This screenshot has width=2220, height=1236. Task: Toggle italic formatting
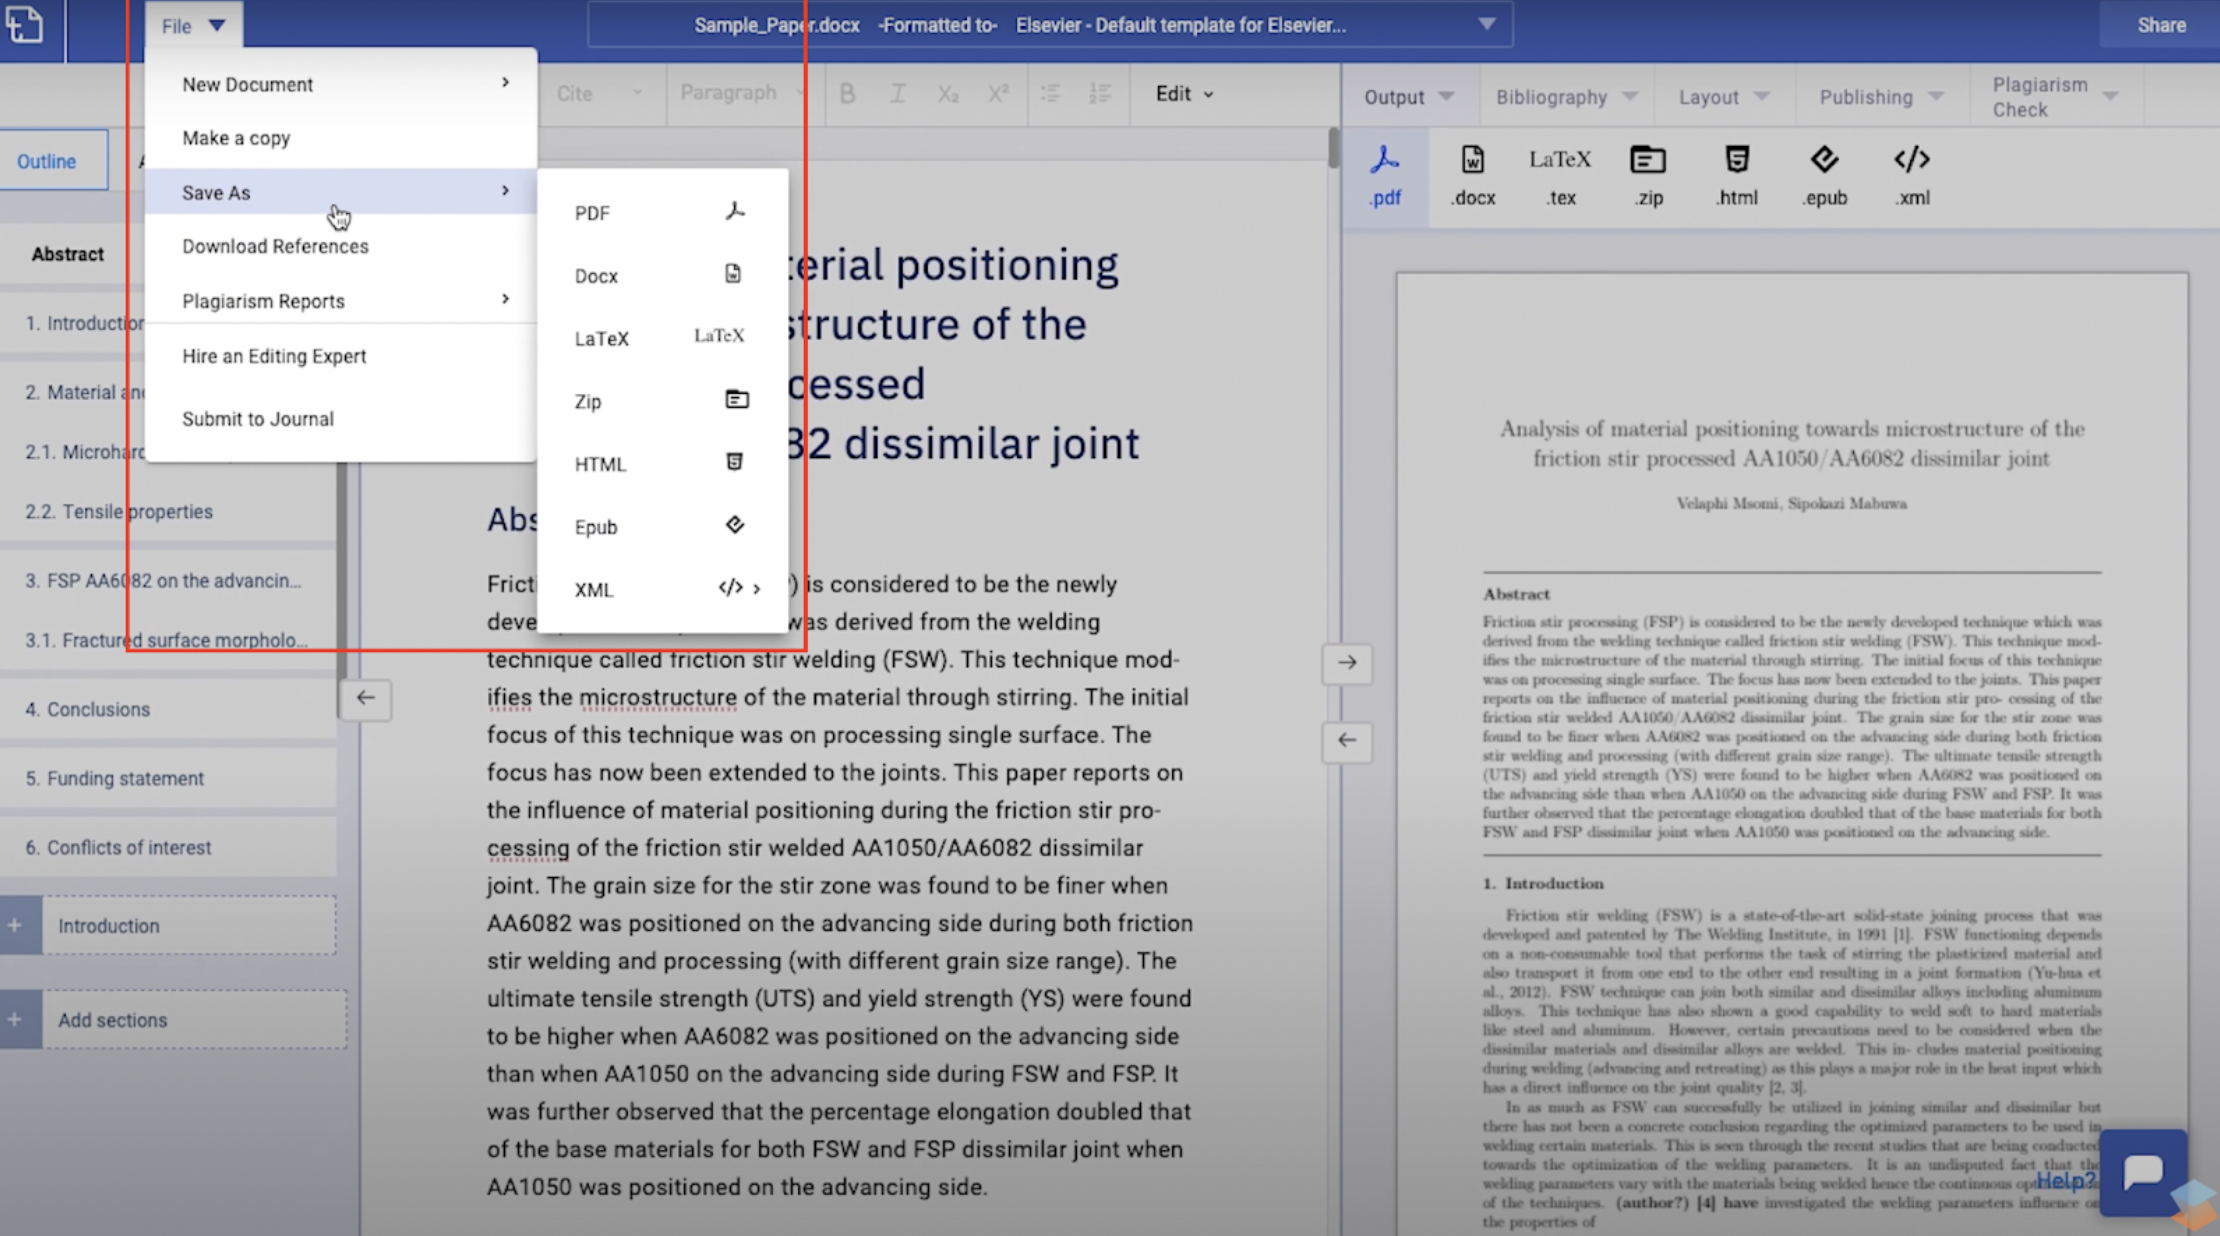897,94
